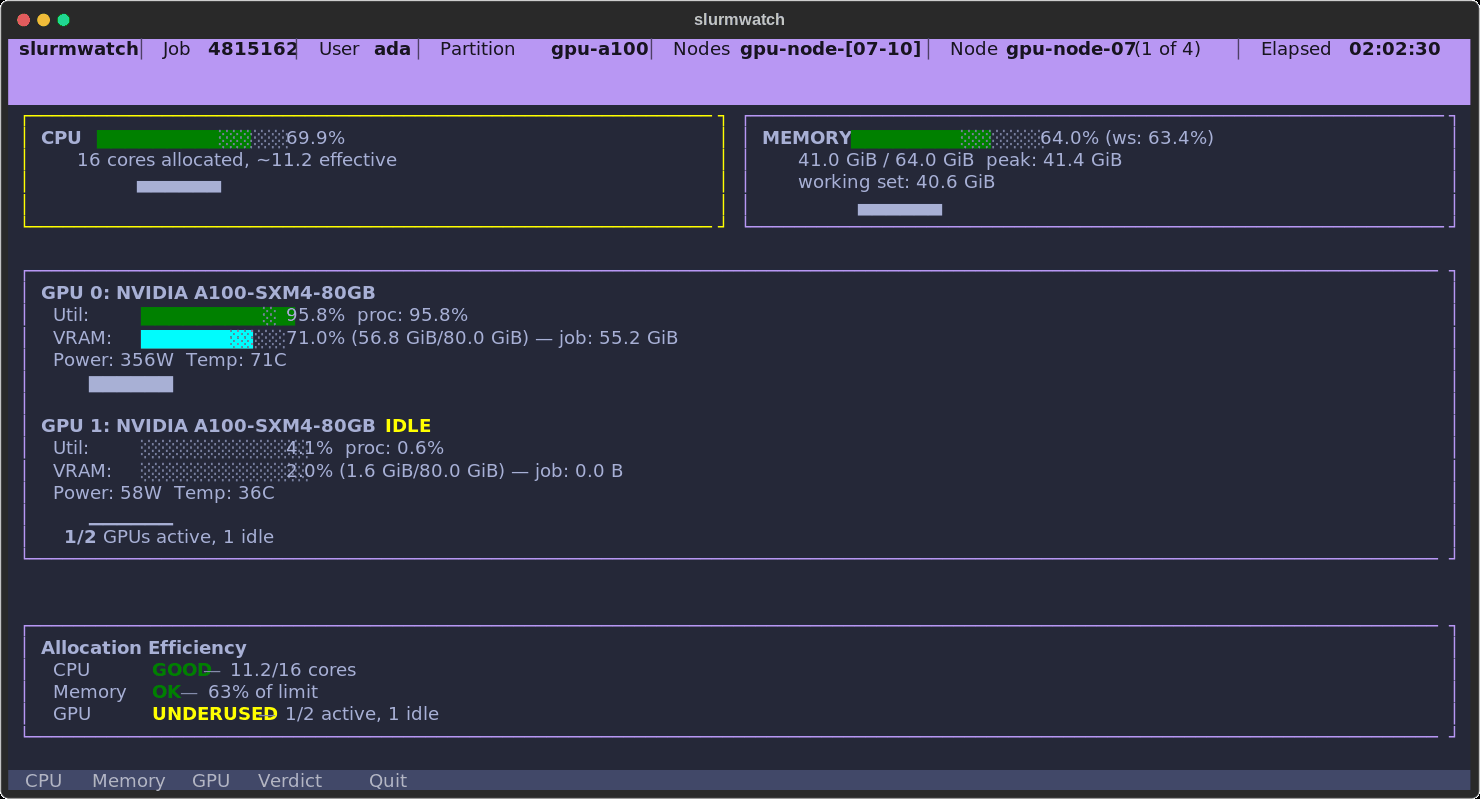The image size is (1480, 799).
Task: Maximize the window with the green button
Action: pos(64,20)
